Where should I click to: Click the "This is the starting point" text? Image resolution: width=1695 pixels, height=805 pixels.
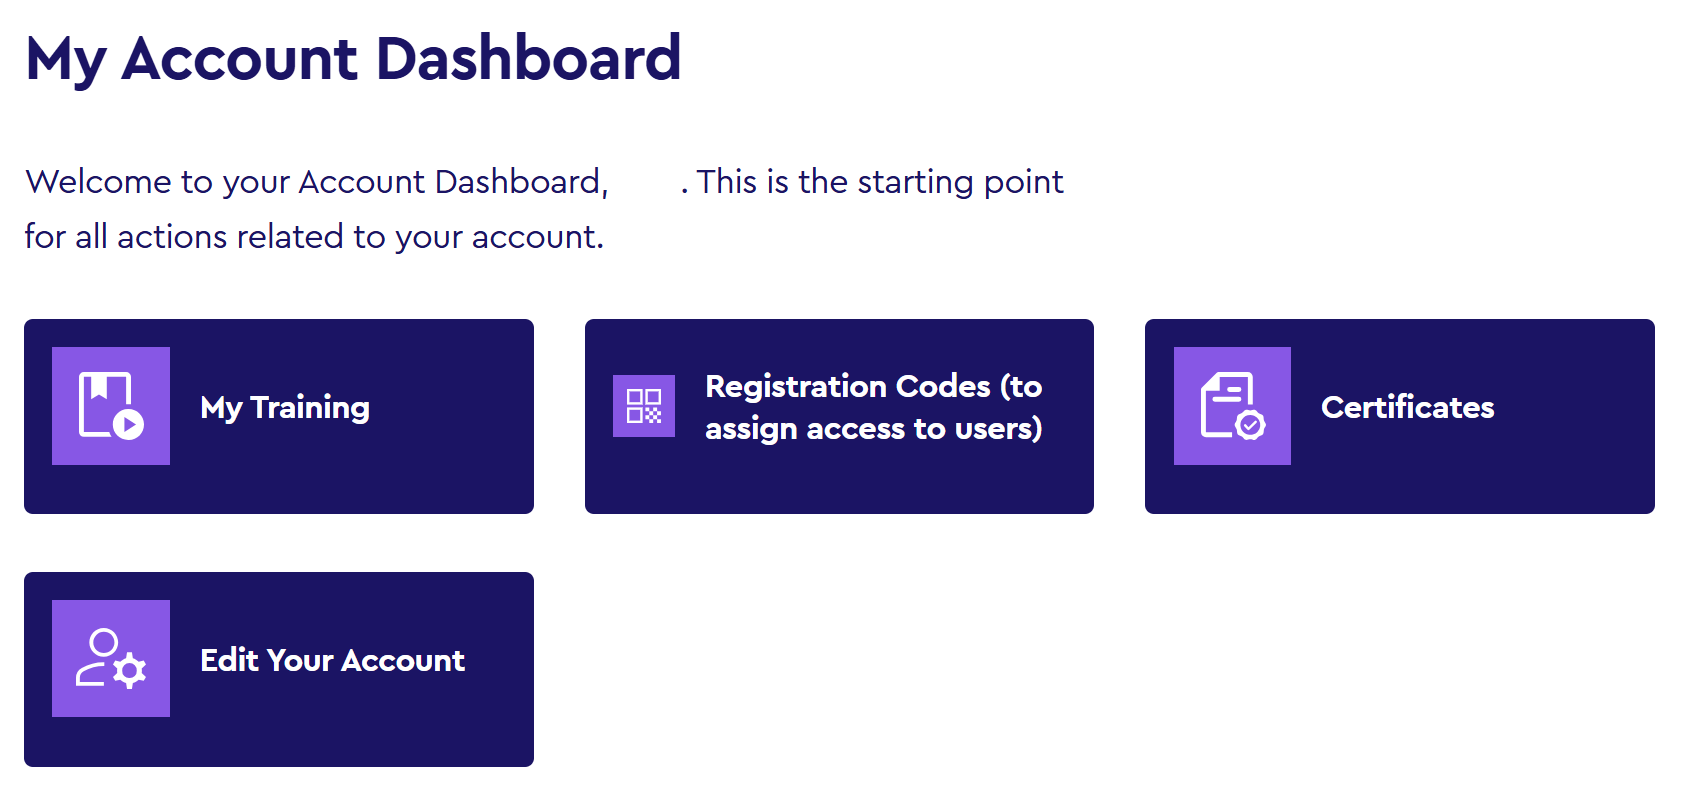click(880, 182)
